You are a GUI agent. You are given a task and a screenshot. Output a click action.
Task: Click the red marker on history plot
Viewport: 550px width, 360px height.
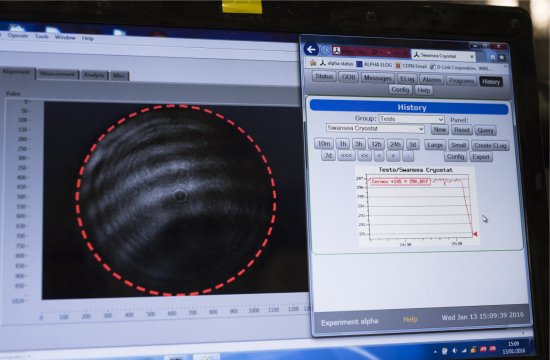point(475,234)
